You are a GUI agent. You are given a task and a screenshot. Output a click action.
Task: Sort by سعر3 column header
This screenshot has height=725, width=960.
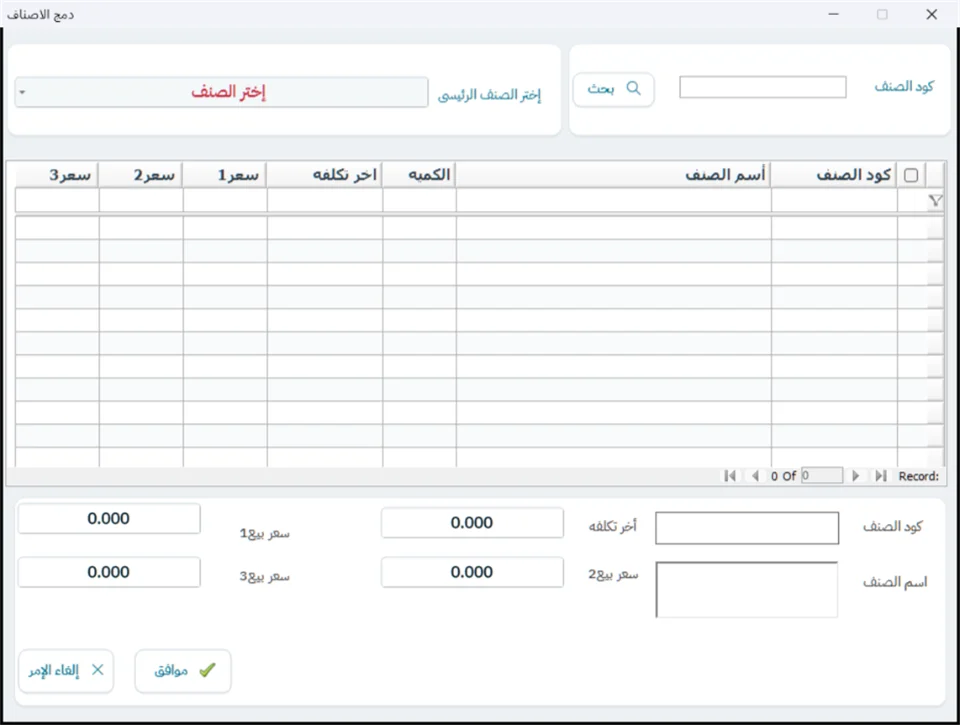pyautogui.click(x=57, y=175)
